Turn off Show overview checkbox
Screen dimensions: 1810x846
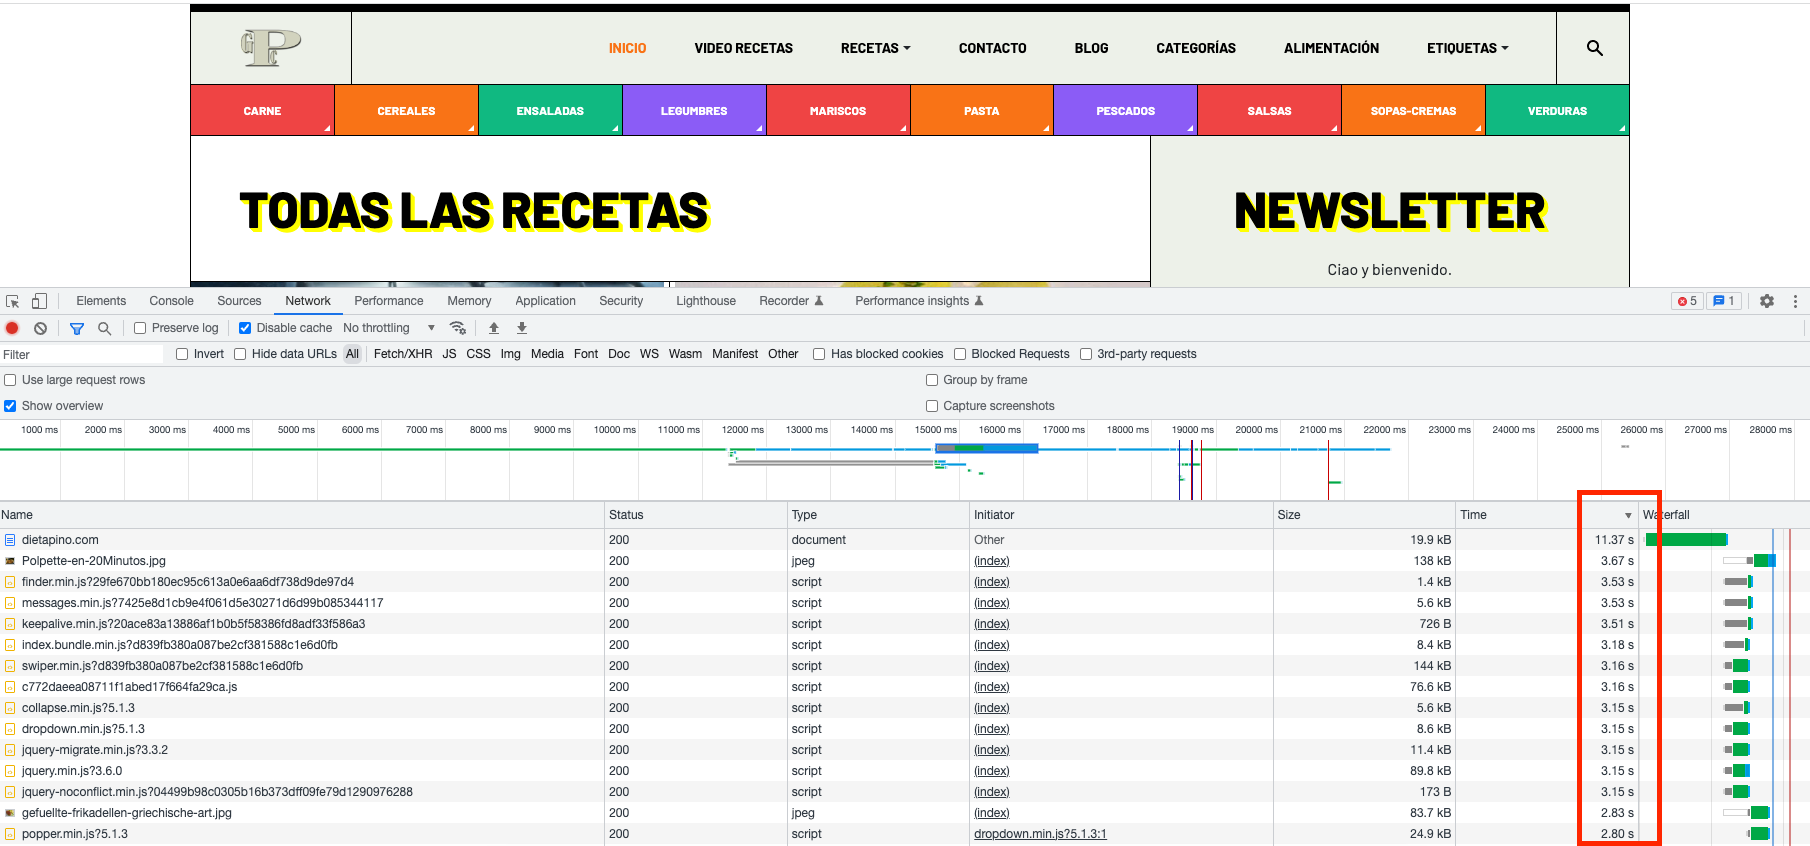[x=10, y=406]
